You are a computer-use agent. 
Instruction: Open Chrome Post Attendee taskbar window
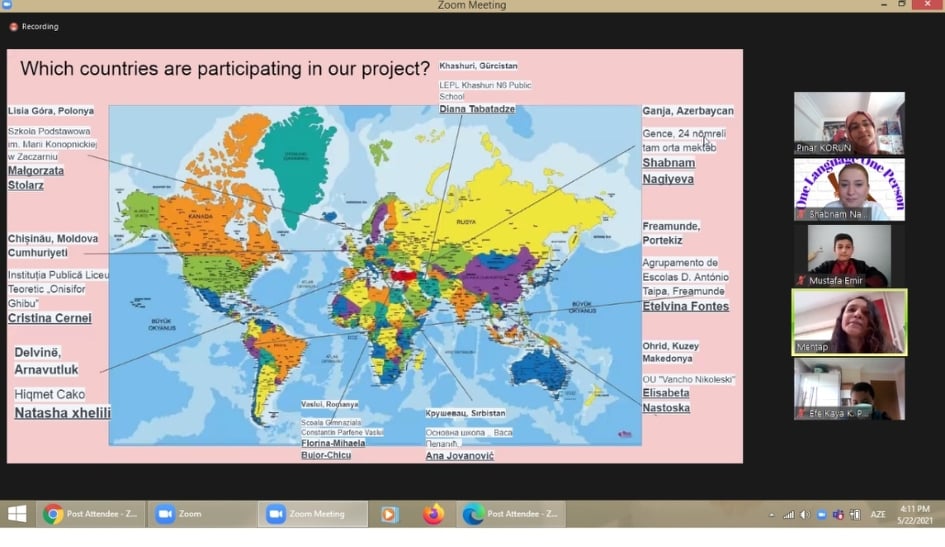91,514
